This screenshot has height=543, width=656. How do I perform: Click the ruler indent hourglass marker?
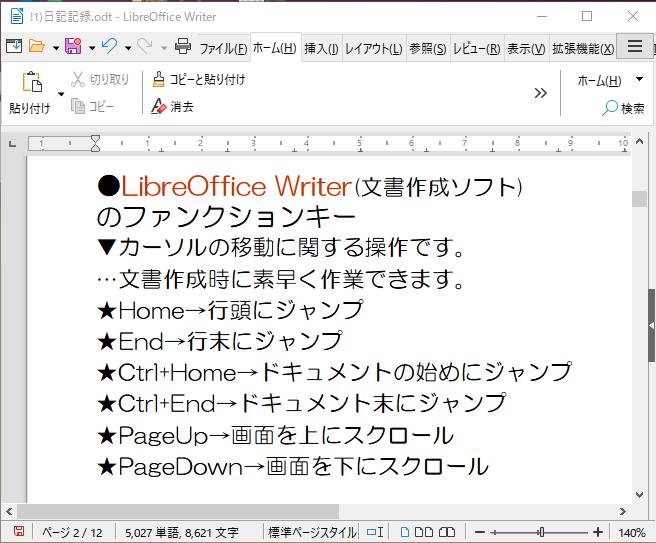95,143
